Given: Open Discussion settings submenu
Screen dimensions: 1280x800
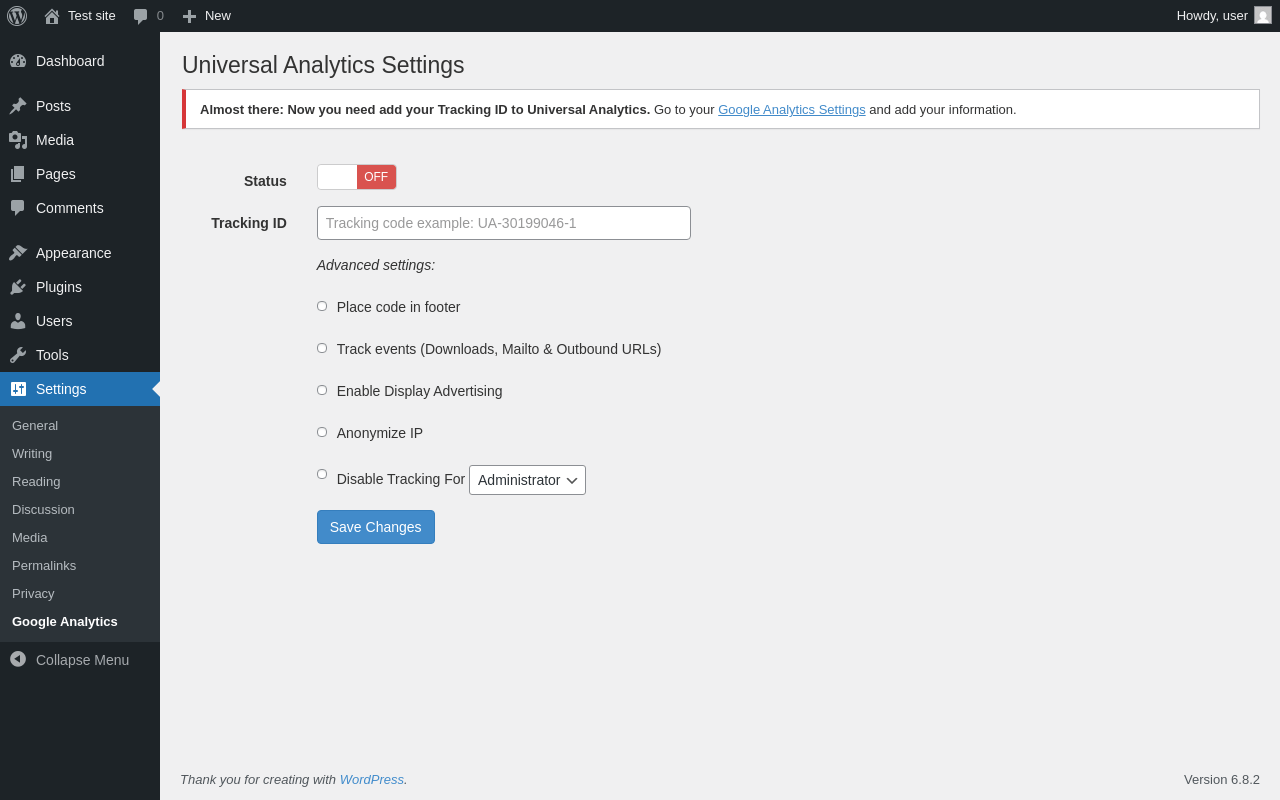Looking at the screenshot, I should point(43,509).
